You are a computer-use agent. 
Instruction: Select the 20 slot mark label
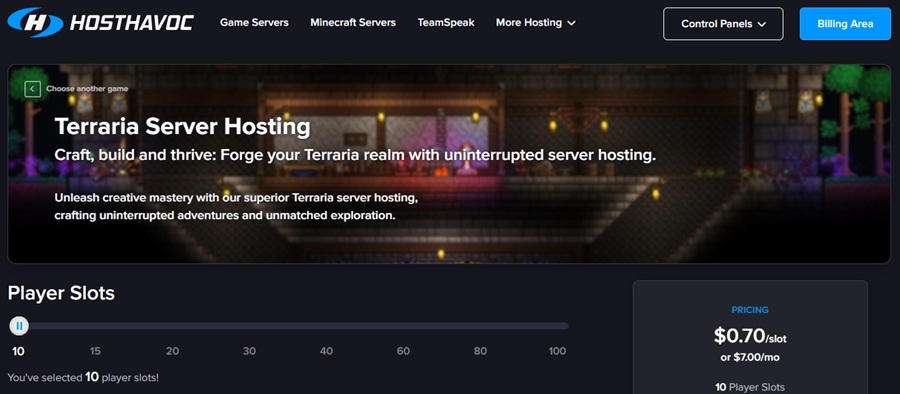pyautogui.click(x=172, y=351)
